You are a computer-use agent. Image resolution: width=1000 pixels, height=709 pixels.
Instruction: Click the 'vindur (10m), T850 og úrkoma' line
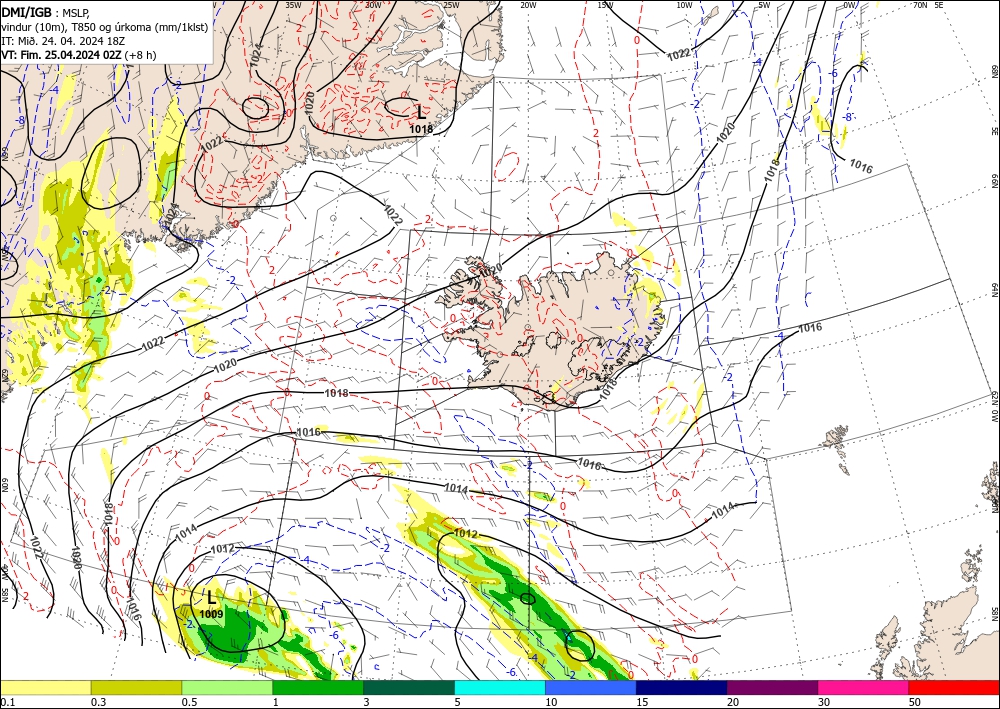click(105, 26)
